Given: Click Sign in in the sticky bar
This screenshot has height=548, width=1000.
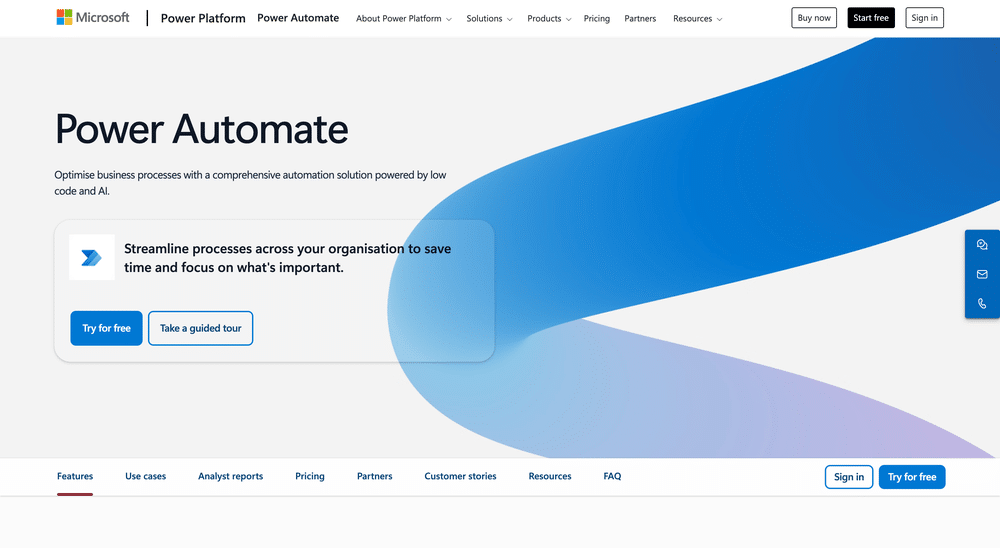Looking at the screenshot, I should click(849, 477).
